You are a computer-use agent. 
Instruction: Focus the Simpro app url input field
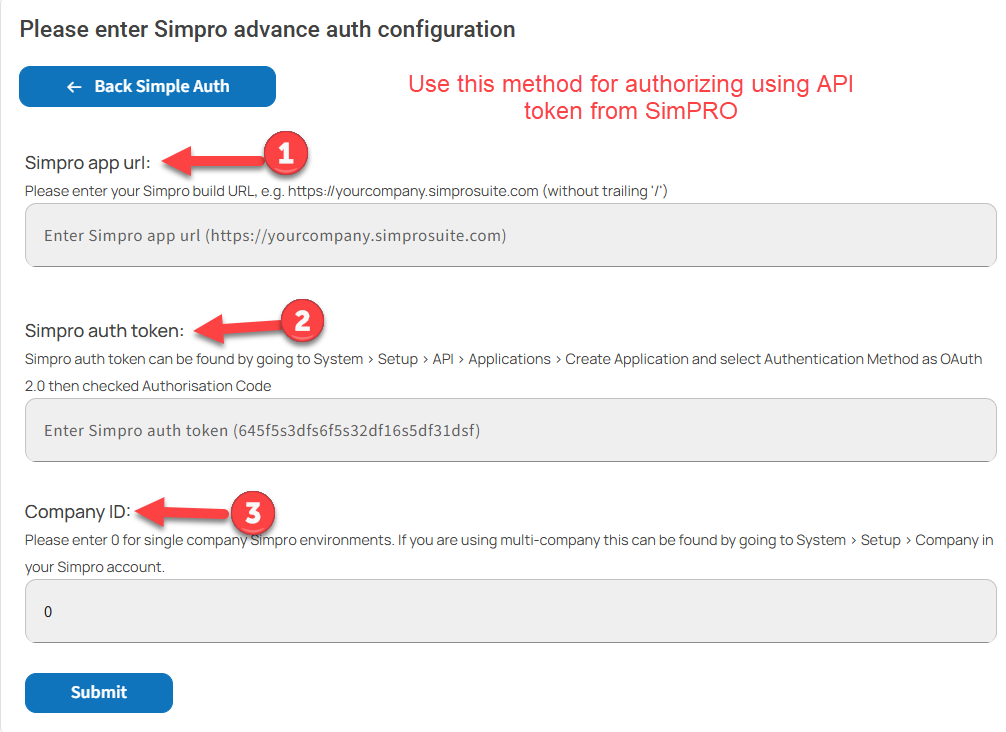click(x=510, y=236)
